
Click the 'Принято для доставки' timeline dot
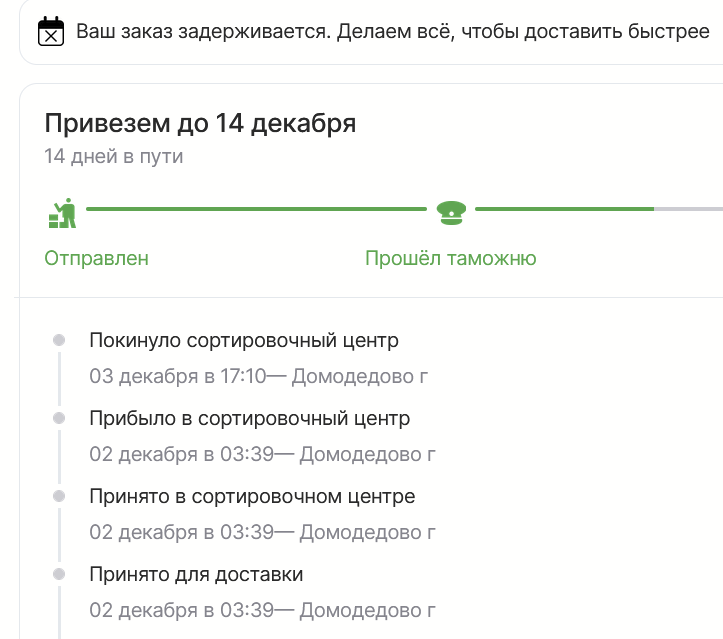(x=59, y=574)
